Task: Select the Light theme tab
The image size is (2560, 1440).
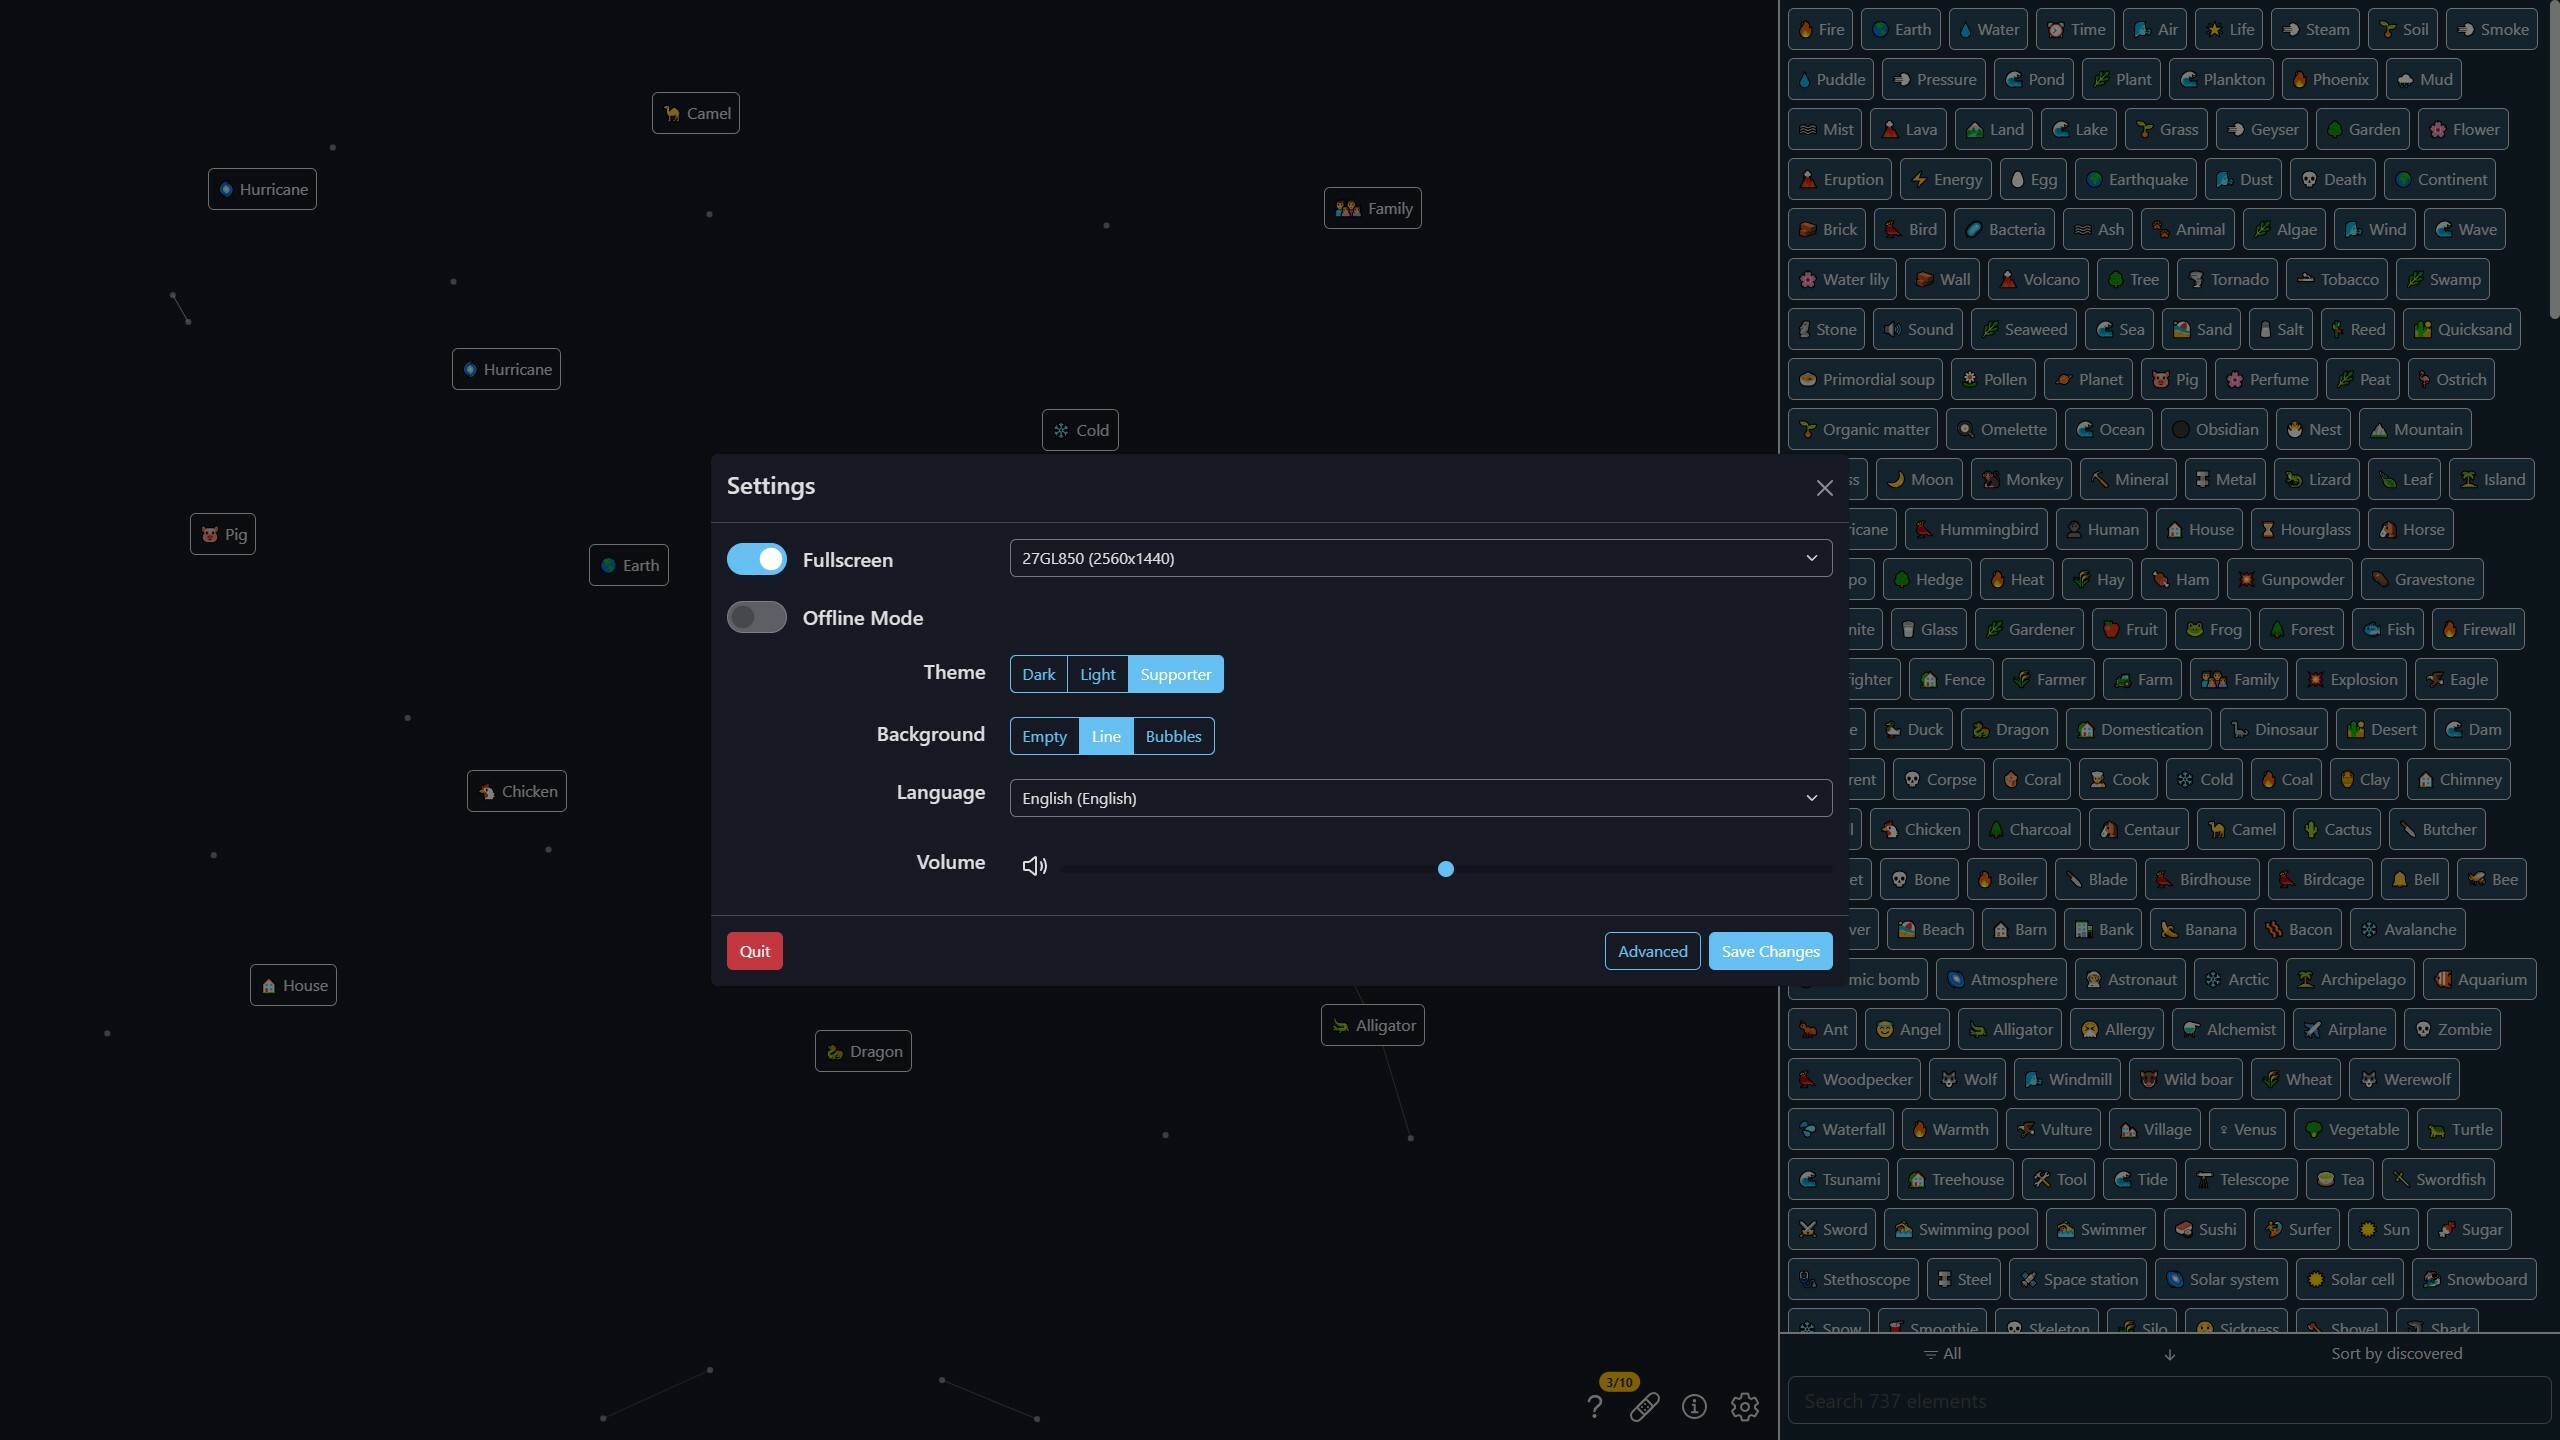Action: pyautogui.click(x=1097, y=674)
